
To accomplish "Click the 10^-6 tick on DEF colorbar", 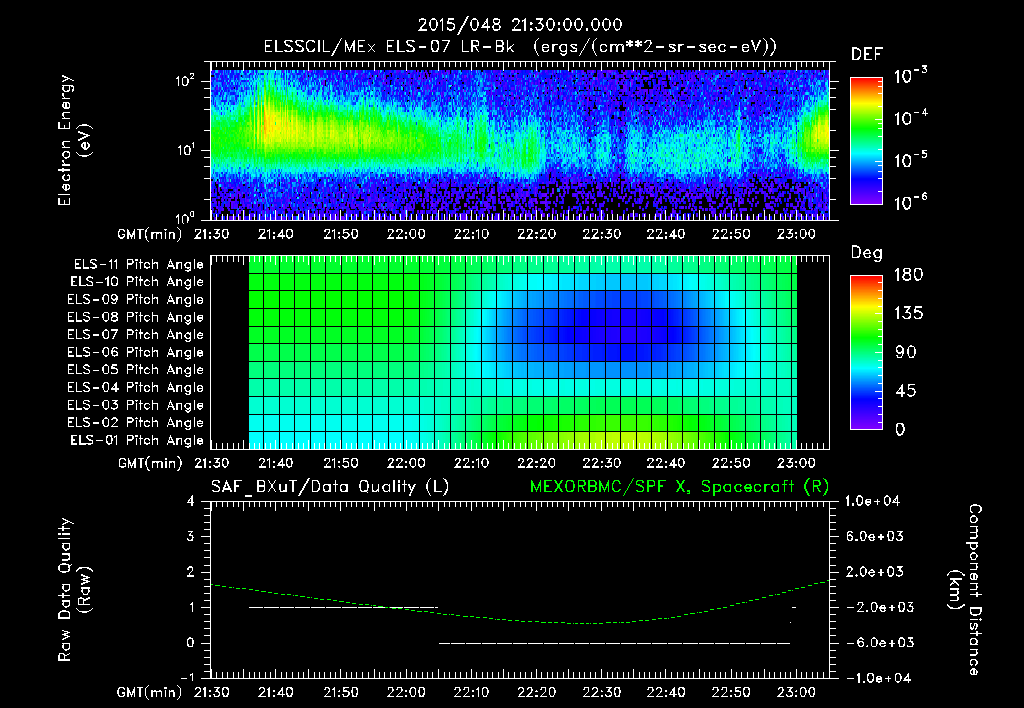I will click(910, 202).
